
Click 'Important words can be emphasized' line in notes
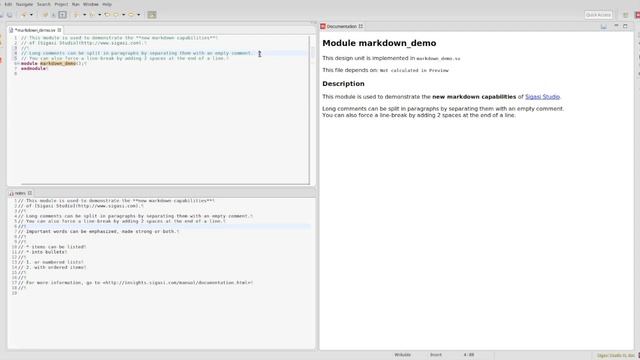pyautogui.click(x=98, y=231)
